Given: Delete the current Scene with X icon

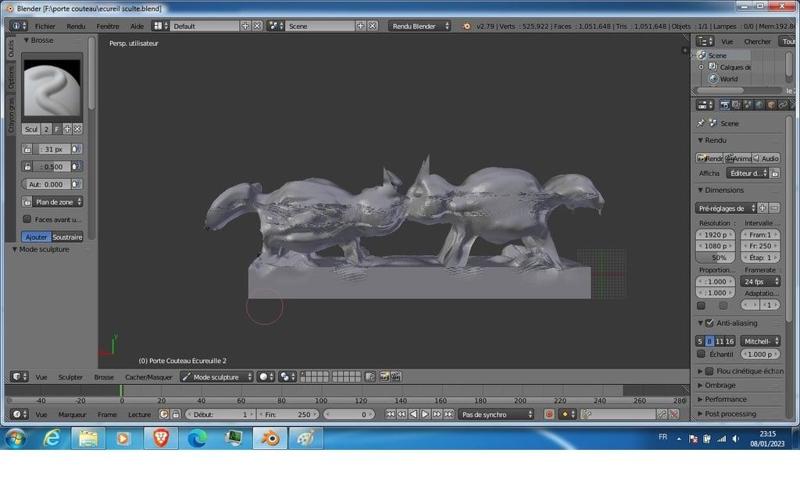Looking at the screenshot, I should click(x=374, y=26).
